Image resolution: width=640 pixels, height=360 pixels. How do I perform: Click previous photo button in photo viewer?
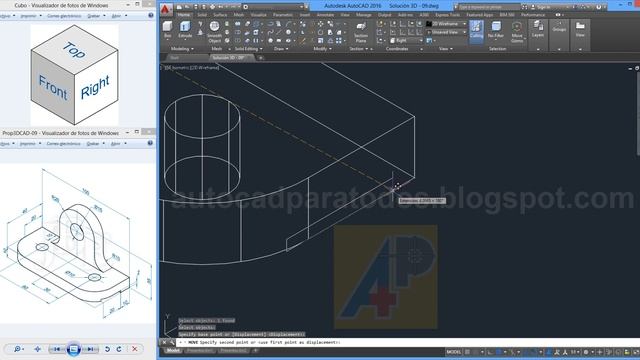[57, 349]
